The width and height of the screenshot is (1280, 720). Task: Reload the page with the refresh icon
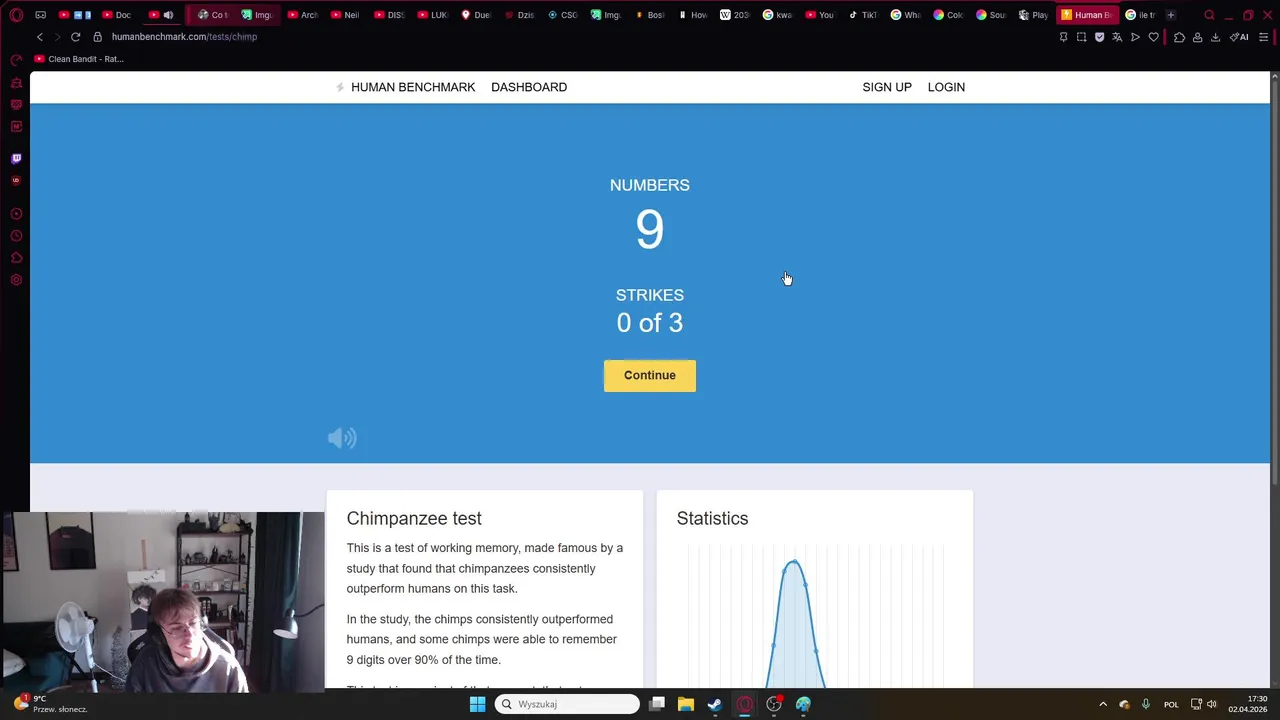pos(75,37)
